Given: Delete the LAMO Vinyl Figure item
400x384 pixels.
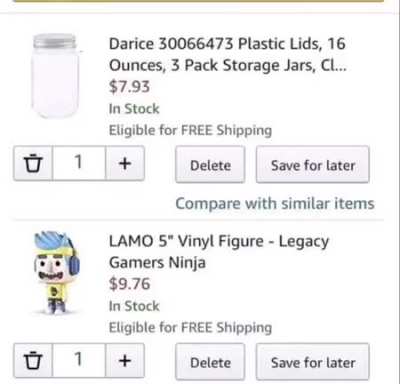Looking at the screenshot, I should [x=210, y=362].
